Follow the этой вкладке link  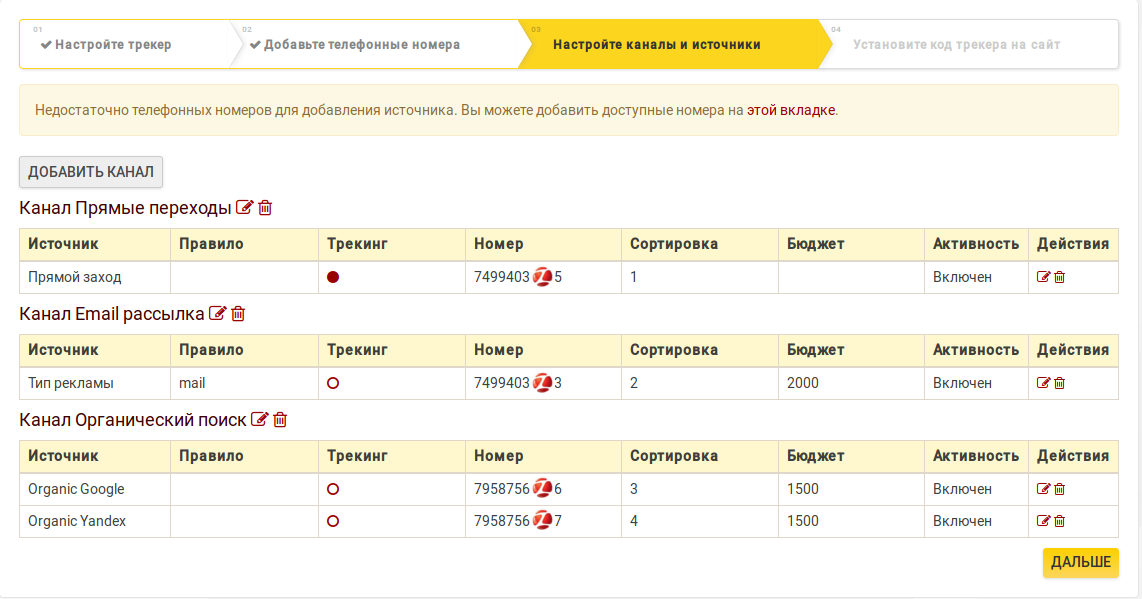[791, 111]
